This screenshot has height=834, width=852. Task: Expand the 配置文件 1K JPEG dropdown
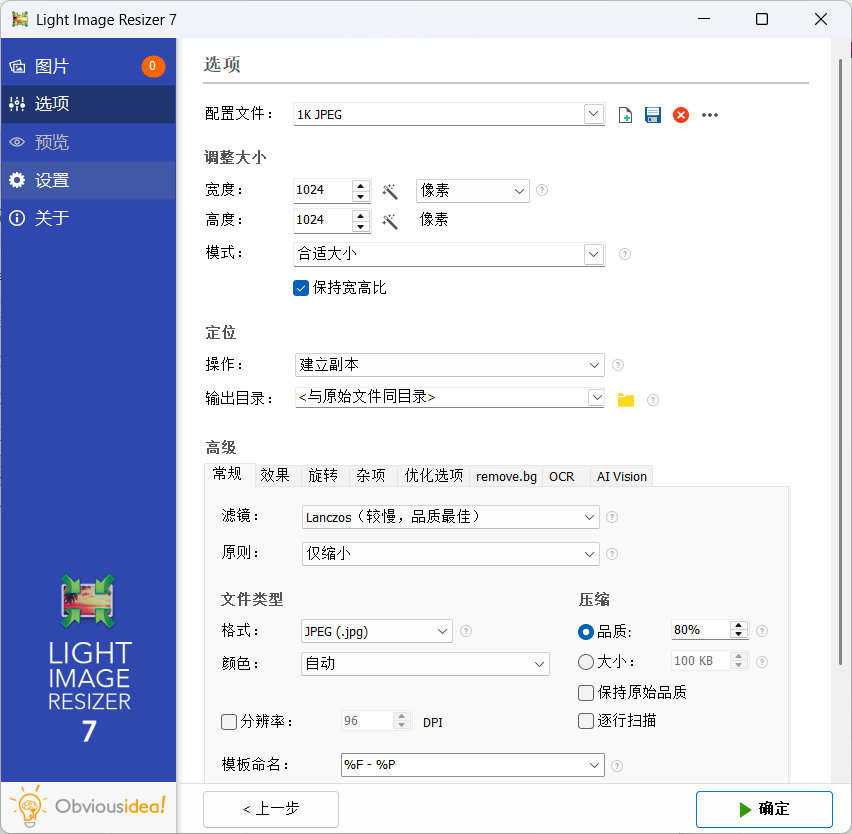coord(593,114)
